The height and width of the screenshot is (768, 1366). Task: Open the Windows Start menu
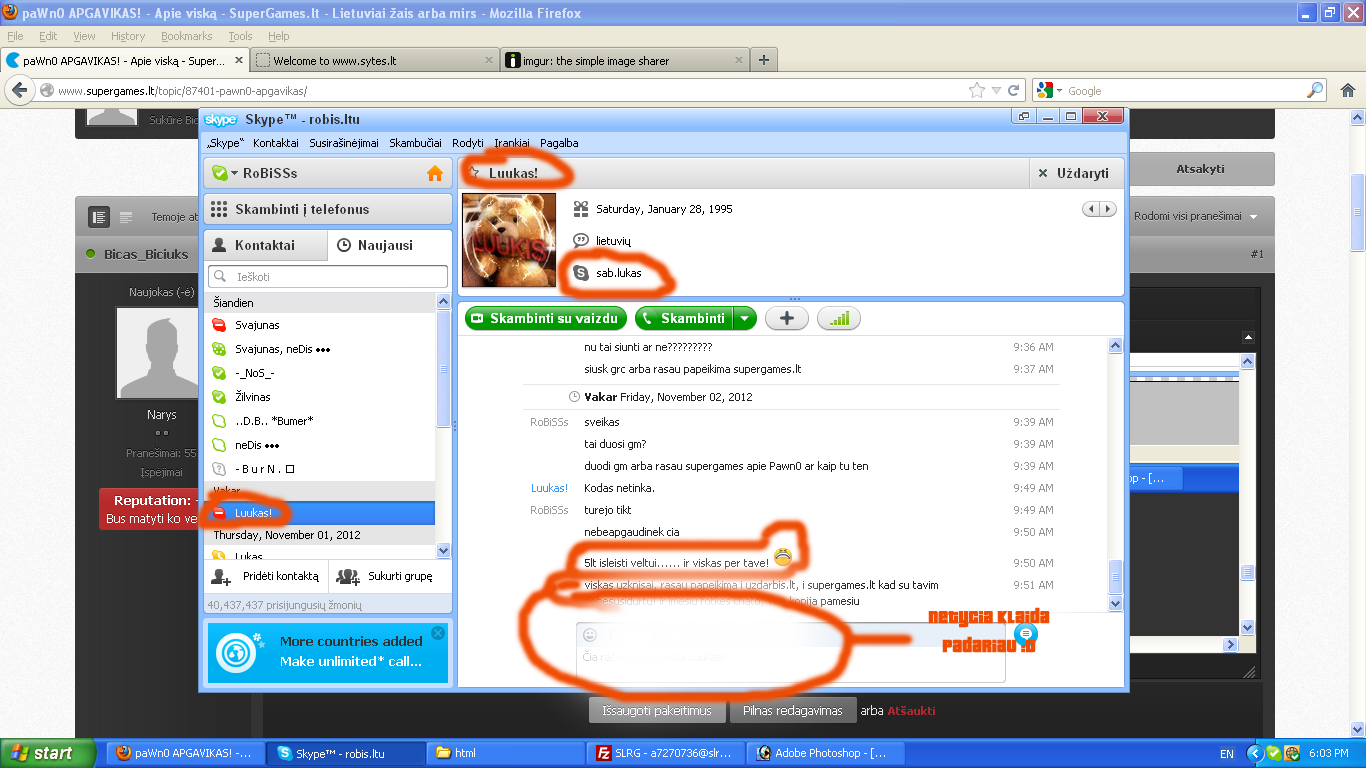(47, 753)
